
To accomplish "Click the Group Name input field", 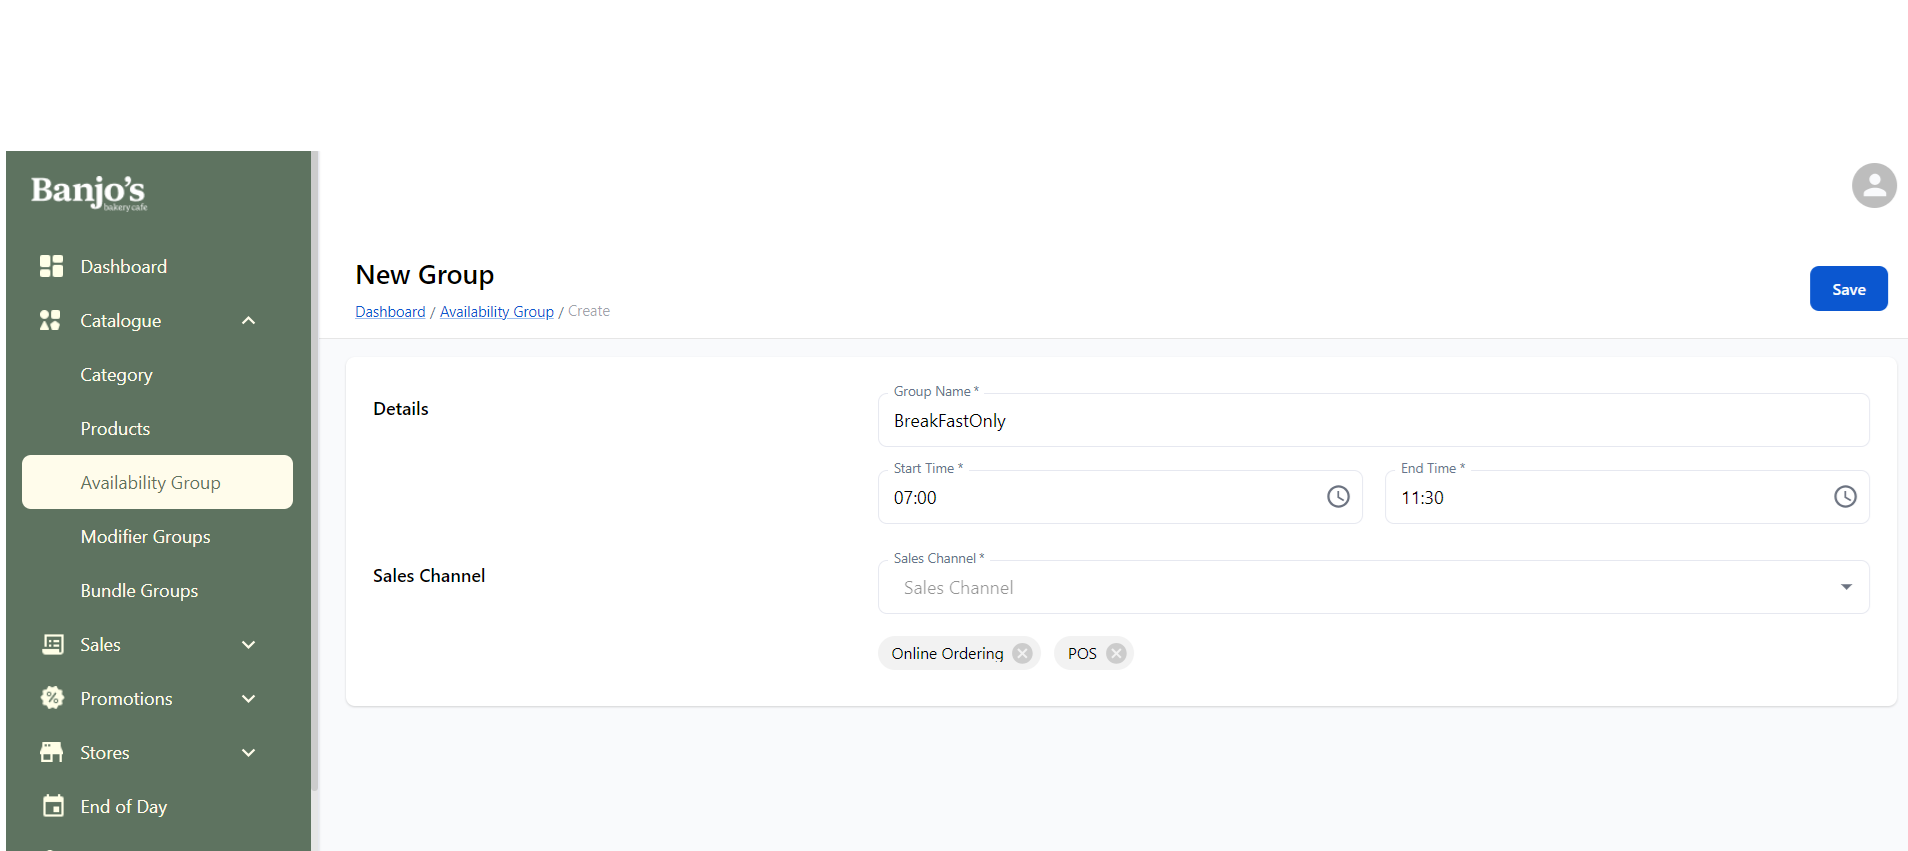I will click(1372, 421).
